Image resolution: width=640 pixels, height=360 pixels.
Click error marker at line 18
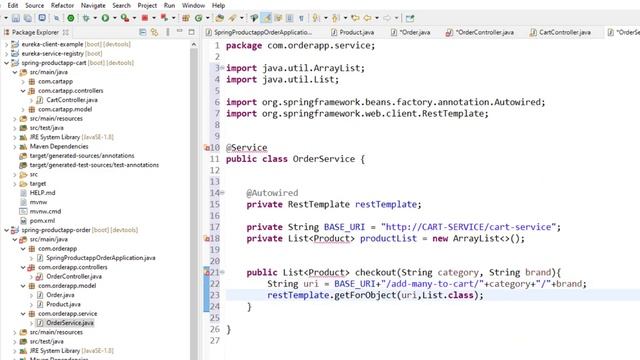[x=207, y=238]
